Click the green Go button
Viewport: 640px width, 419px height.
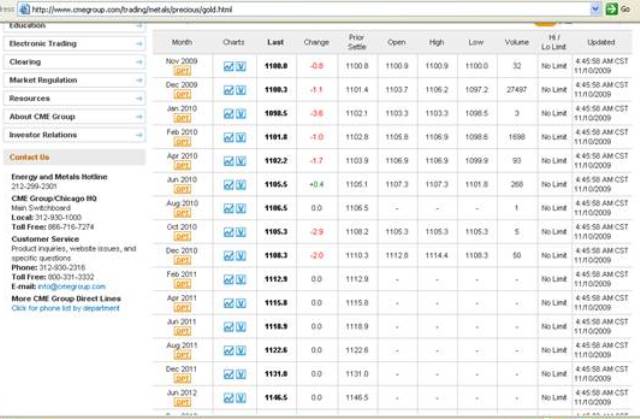tap(611, 9)
